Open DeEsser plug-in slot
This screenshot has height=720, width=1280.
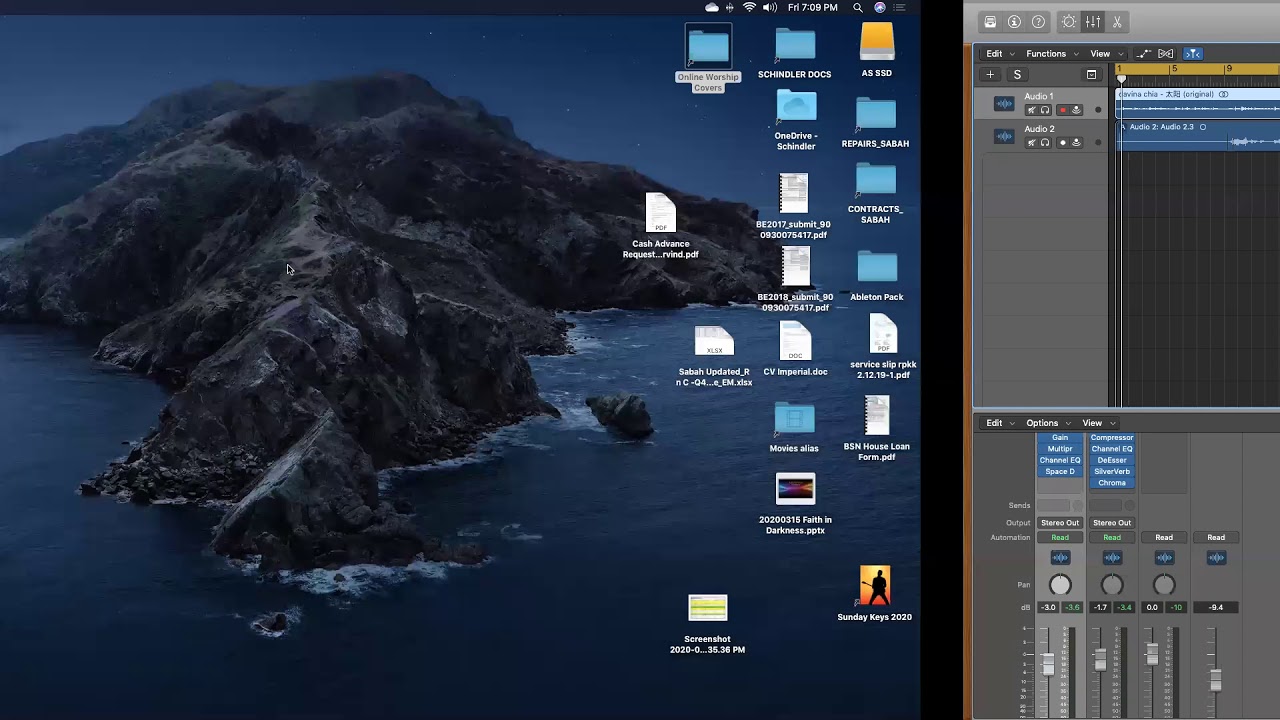[x=1112, y=460]
